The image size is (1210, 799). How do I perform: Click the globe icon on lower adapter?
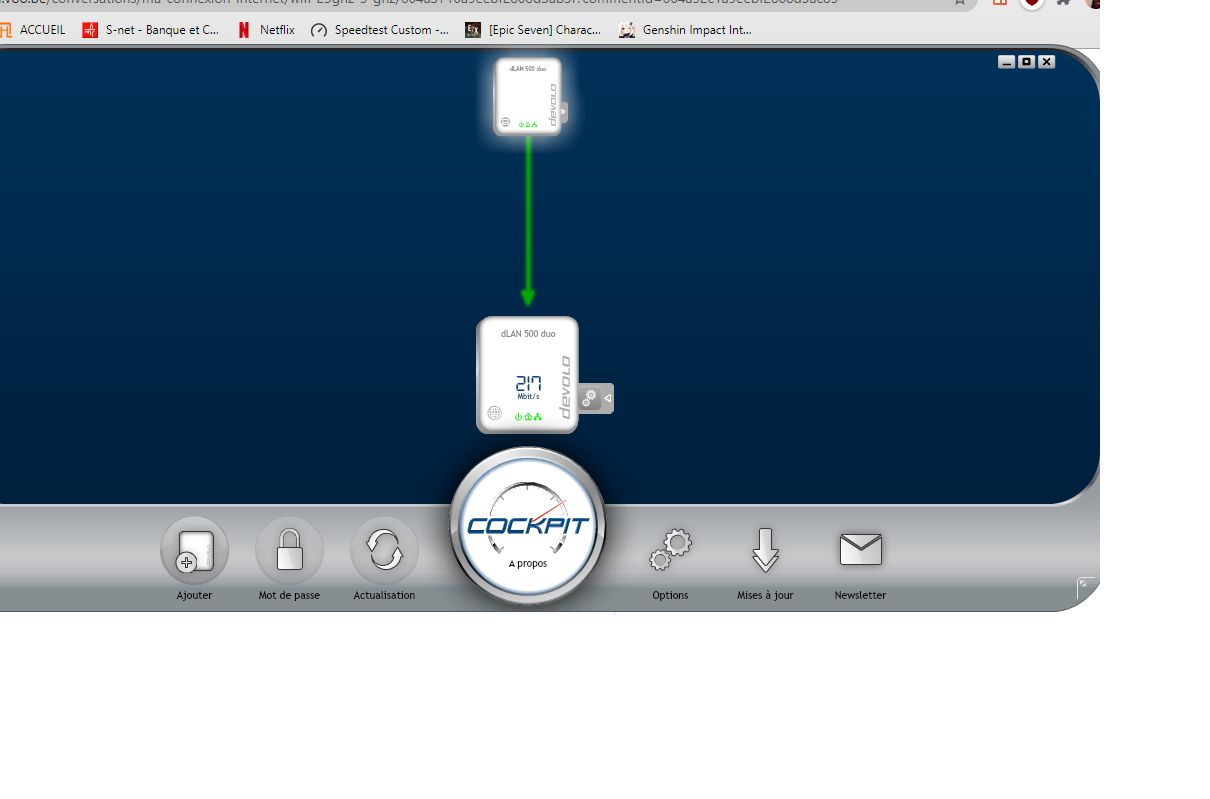(494, 413)
